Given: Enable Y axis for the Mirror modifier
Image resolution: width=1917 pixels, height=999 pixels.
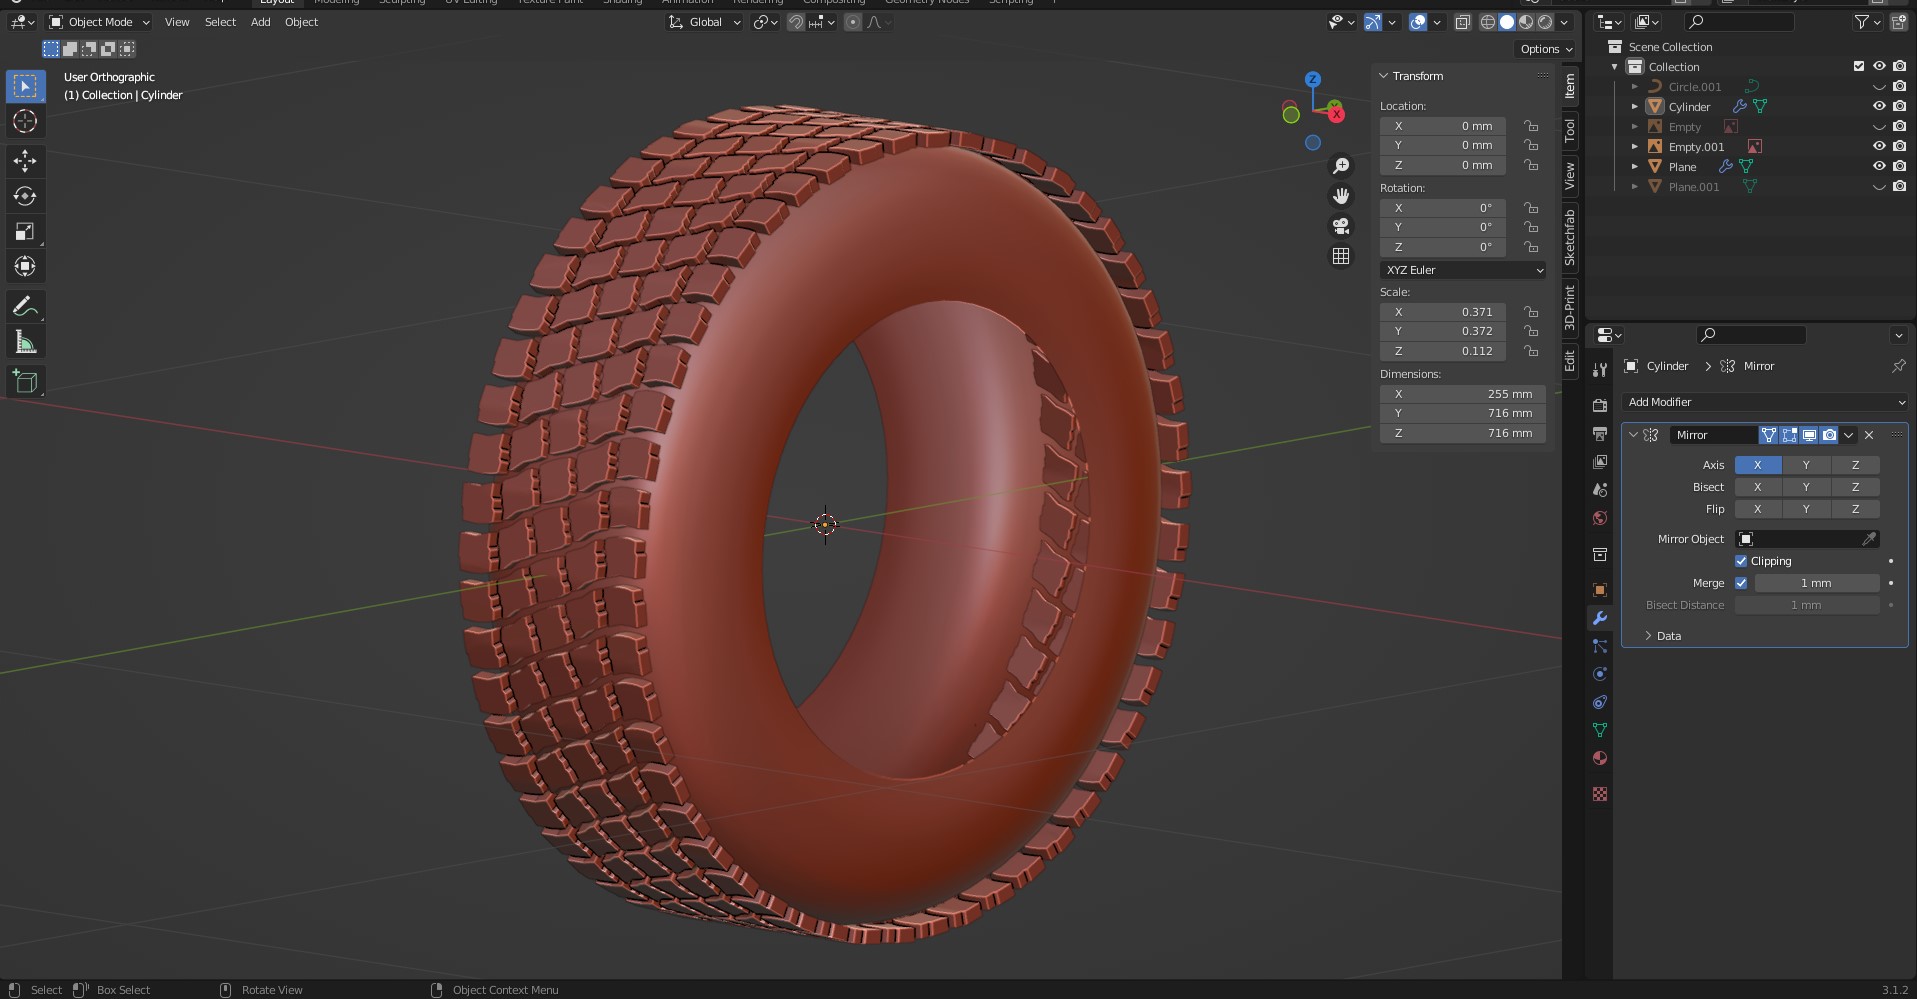Looking at the screenshot, I should (x=1806, y=465).
